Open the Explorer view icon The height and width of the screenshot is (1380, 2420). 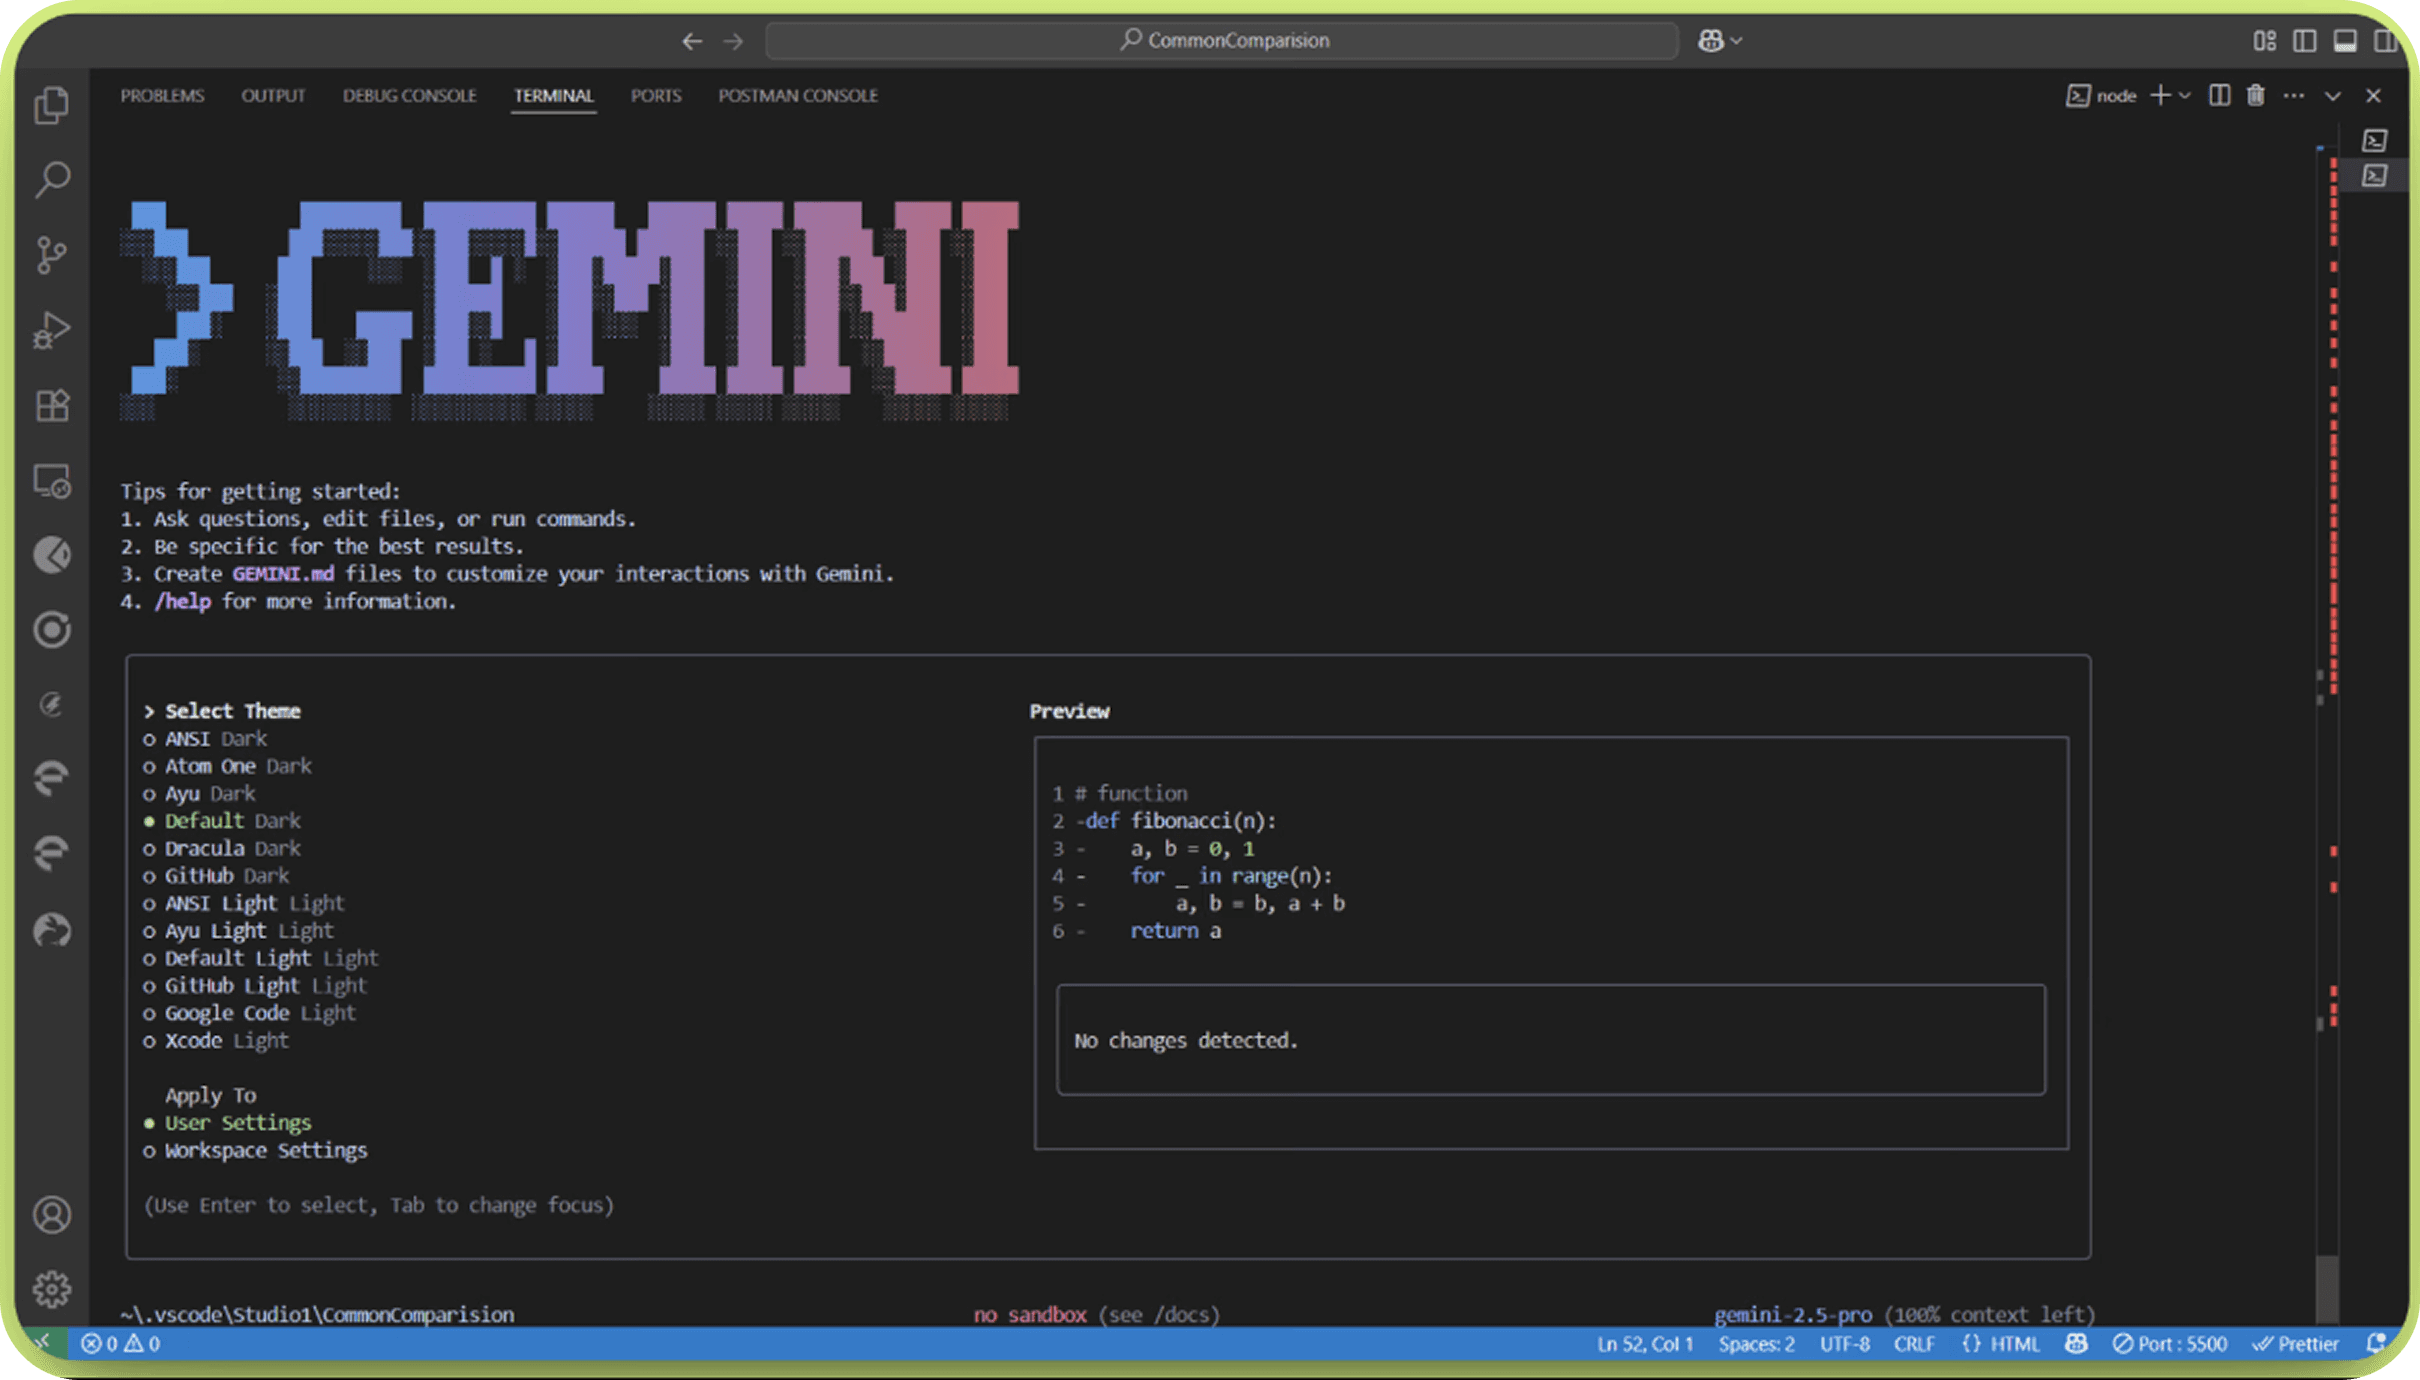pyautogui.click(x=52, y=105)
